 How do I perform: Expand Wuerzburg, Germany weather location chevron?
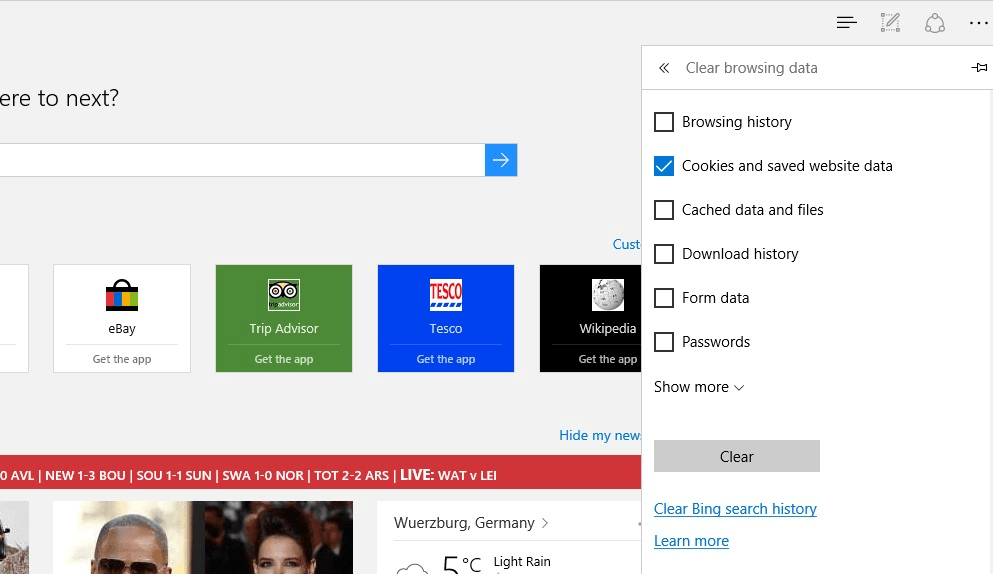pyautogui.click(x=545, y=523)
